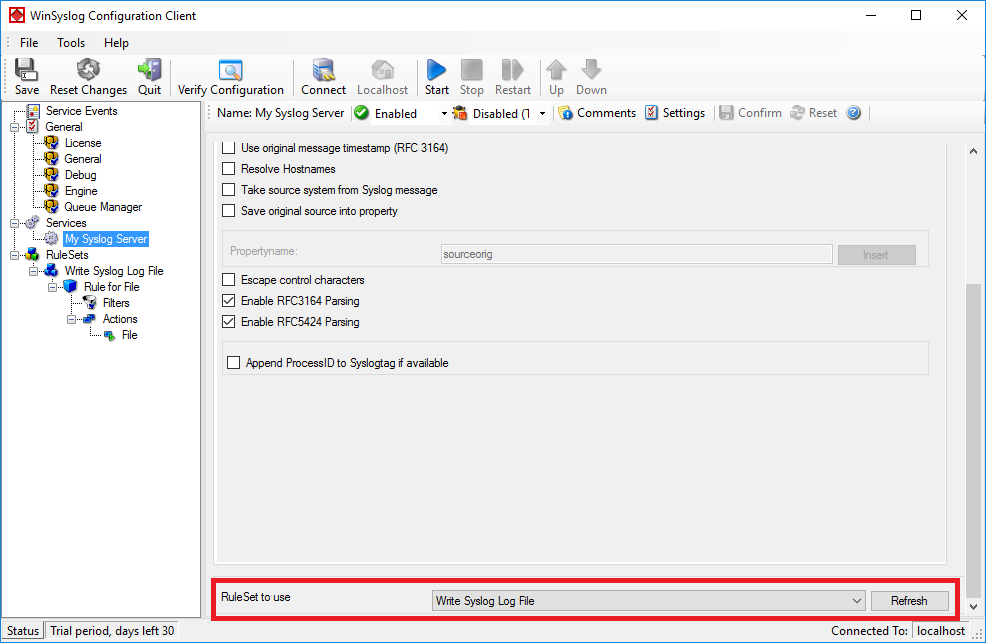Viewport: 986px width, 643px height.
Task: Select Engine node in tree
Action: [x=80, y=191]
